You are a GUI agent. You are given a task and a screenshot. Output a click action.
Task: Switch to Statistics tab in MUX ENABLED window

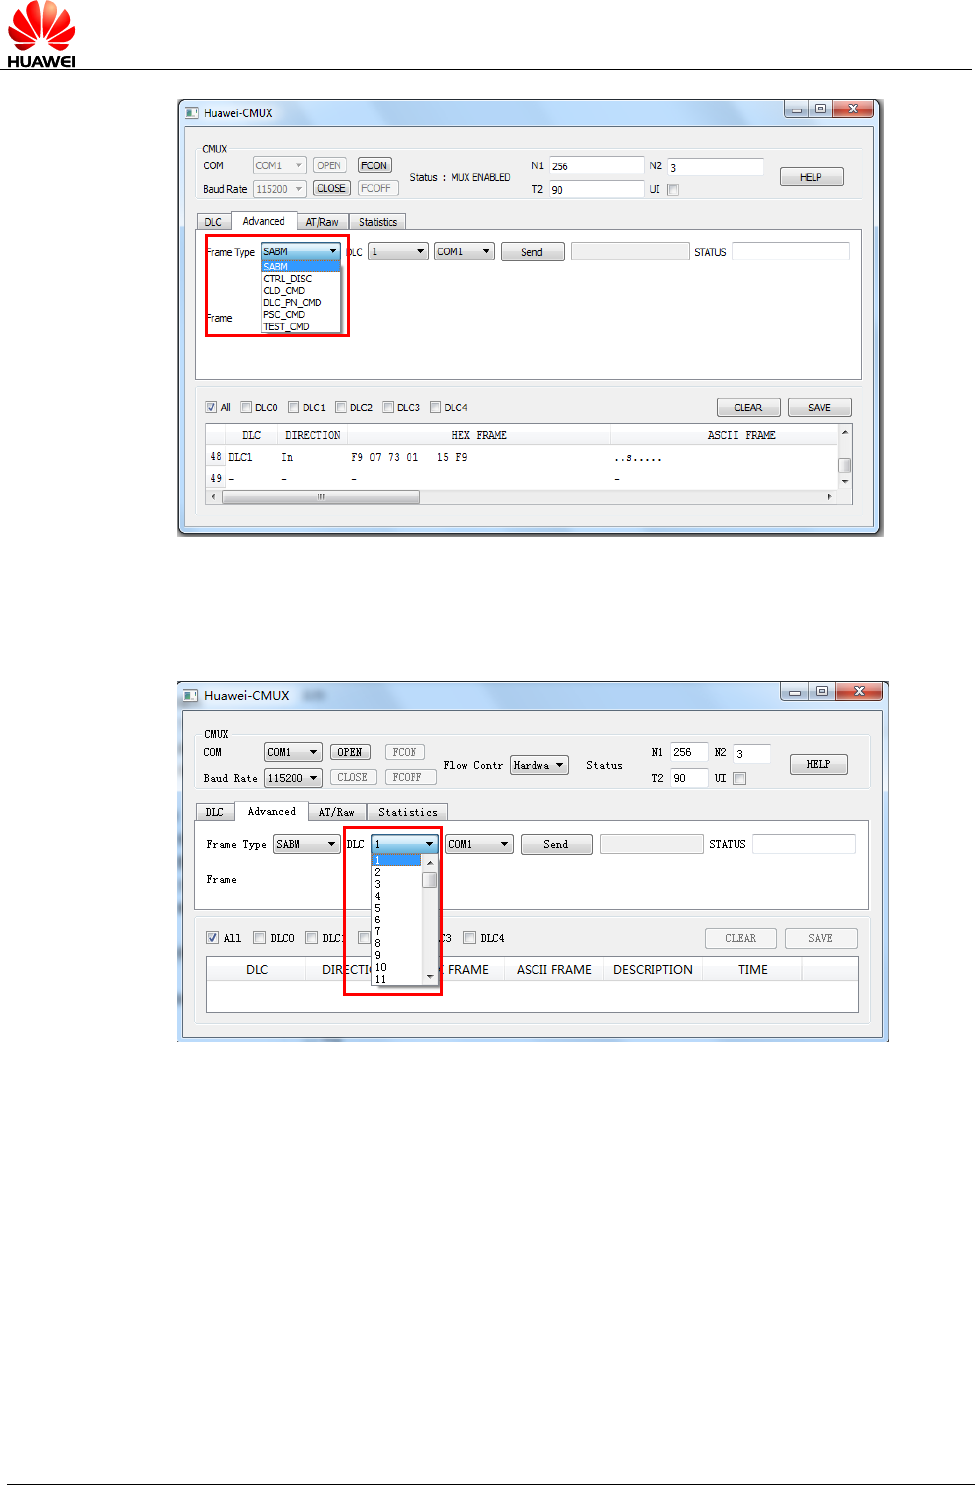click(x=378, y=222)
